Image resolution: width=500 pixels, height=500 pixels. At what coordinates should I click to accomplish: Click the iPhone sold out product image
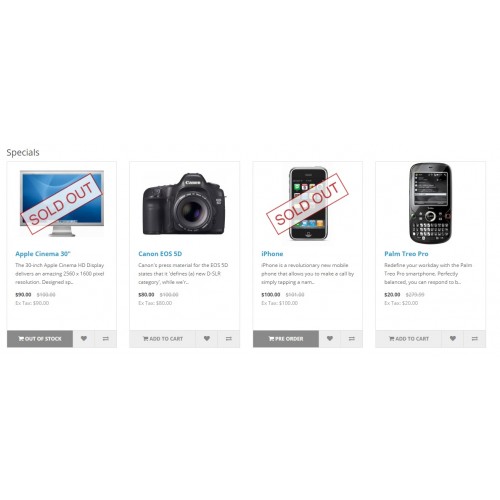click(x=308, y=203)
